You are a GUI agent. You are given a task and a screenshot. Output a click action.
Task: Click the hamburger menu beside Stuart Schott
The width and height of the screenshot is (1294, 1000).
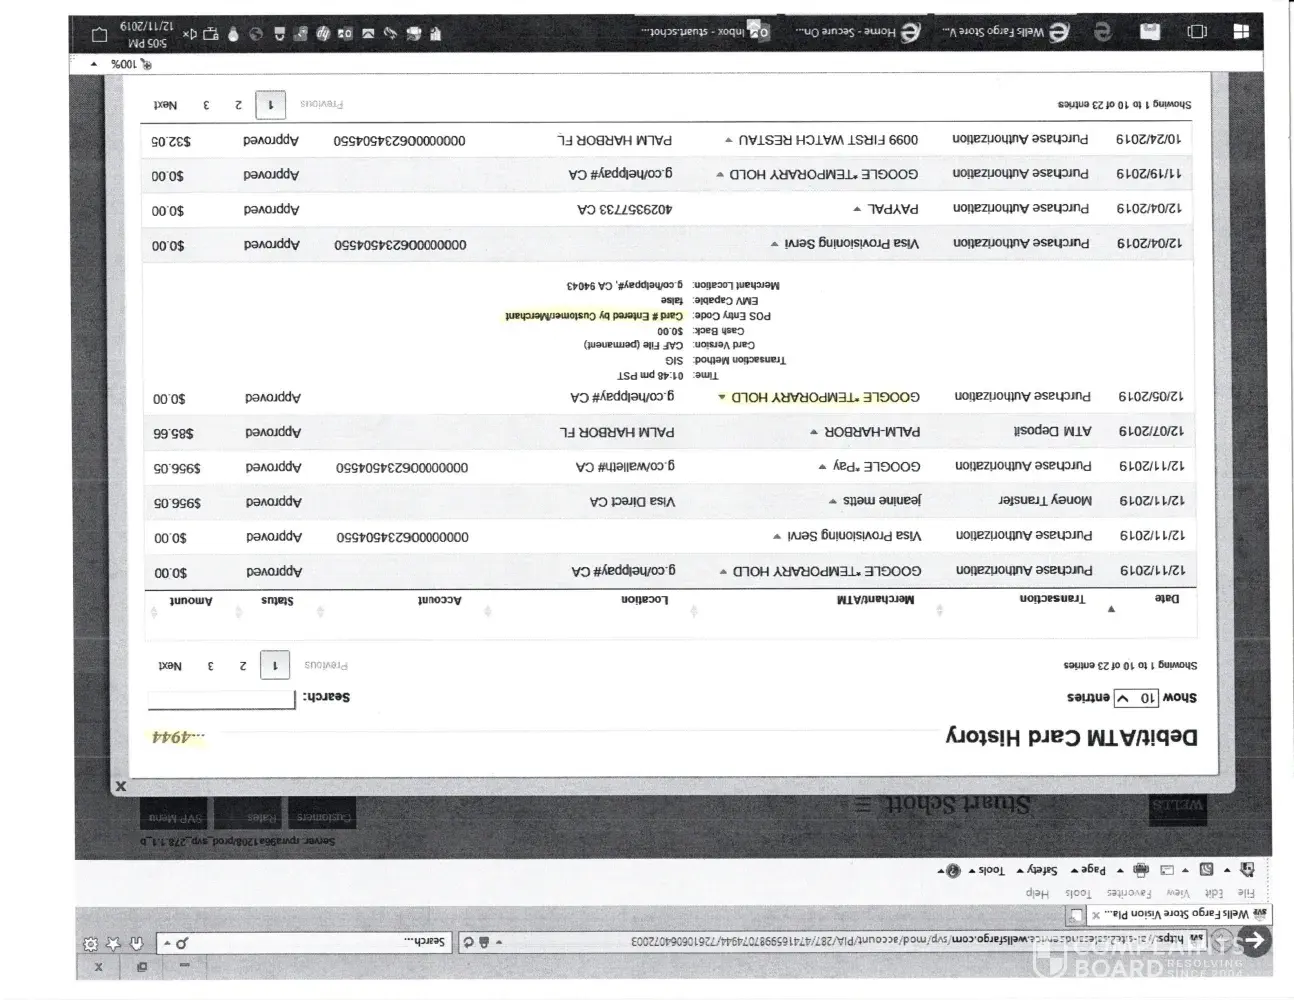(x=863, y=804)
